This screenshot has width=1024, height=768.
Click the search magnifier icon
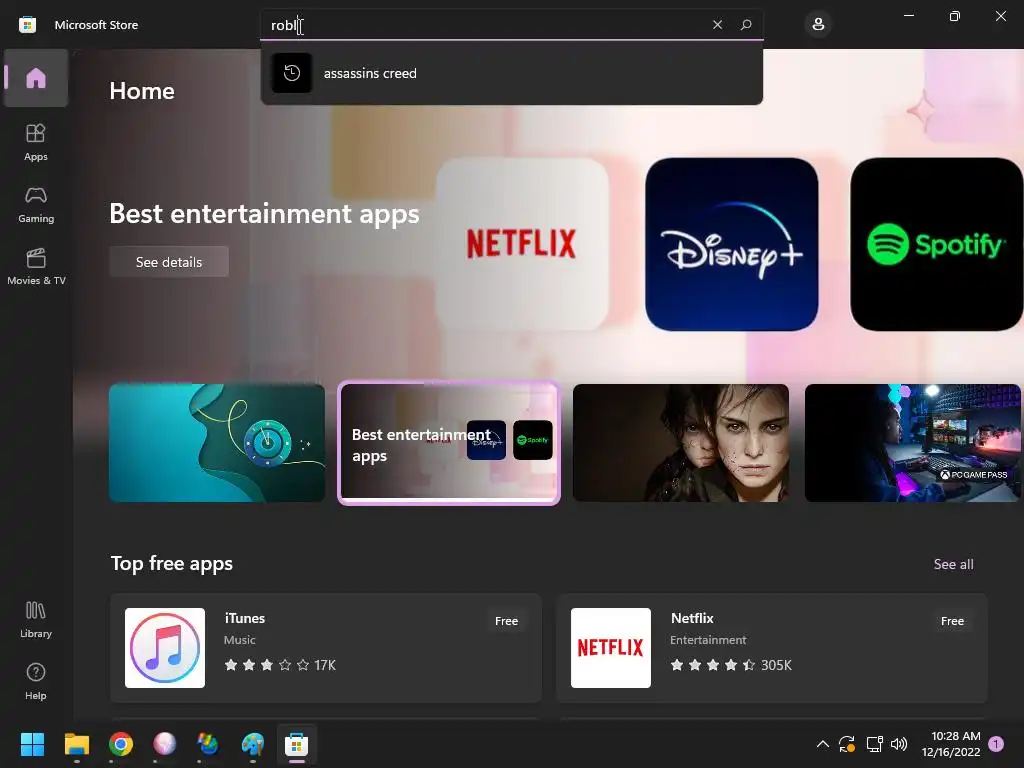[746, 25]
